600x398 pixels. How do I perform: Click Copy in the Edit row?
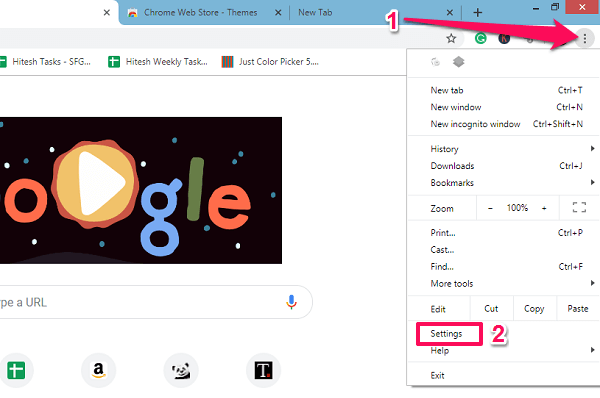pyautogui.click(x=534, y=308)
